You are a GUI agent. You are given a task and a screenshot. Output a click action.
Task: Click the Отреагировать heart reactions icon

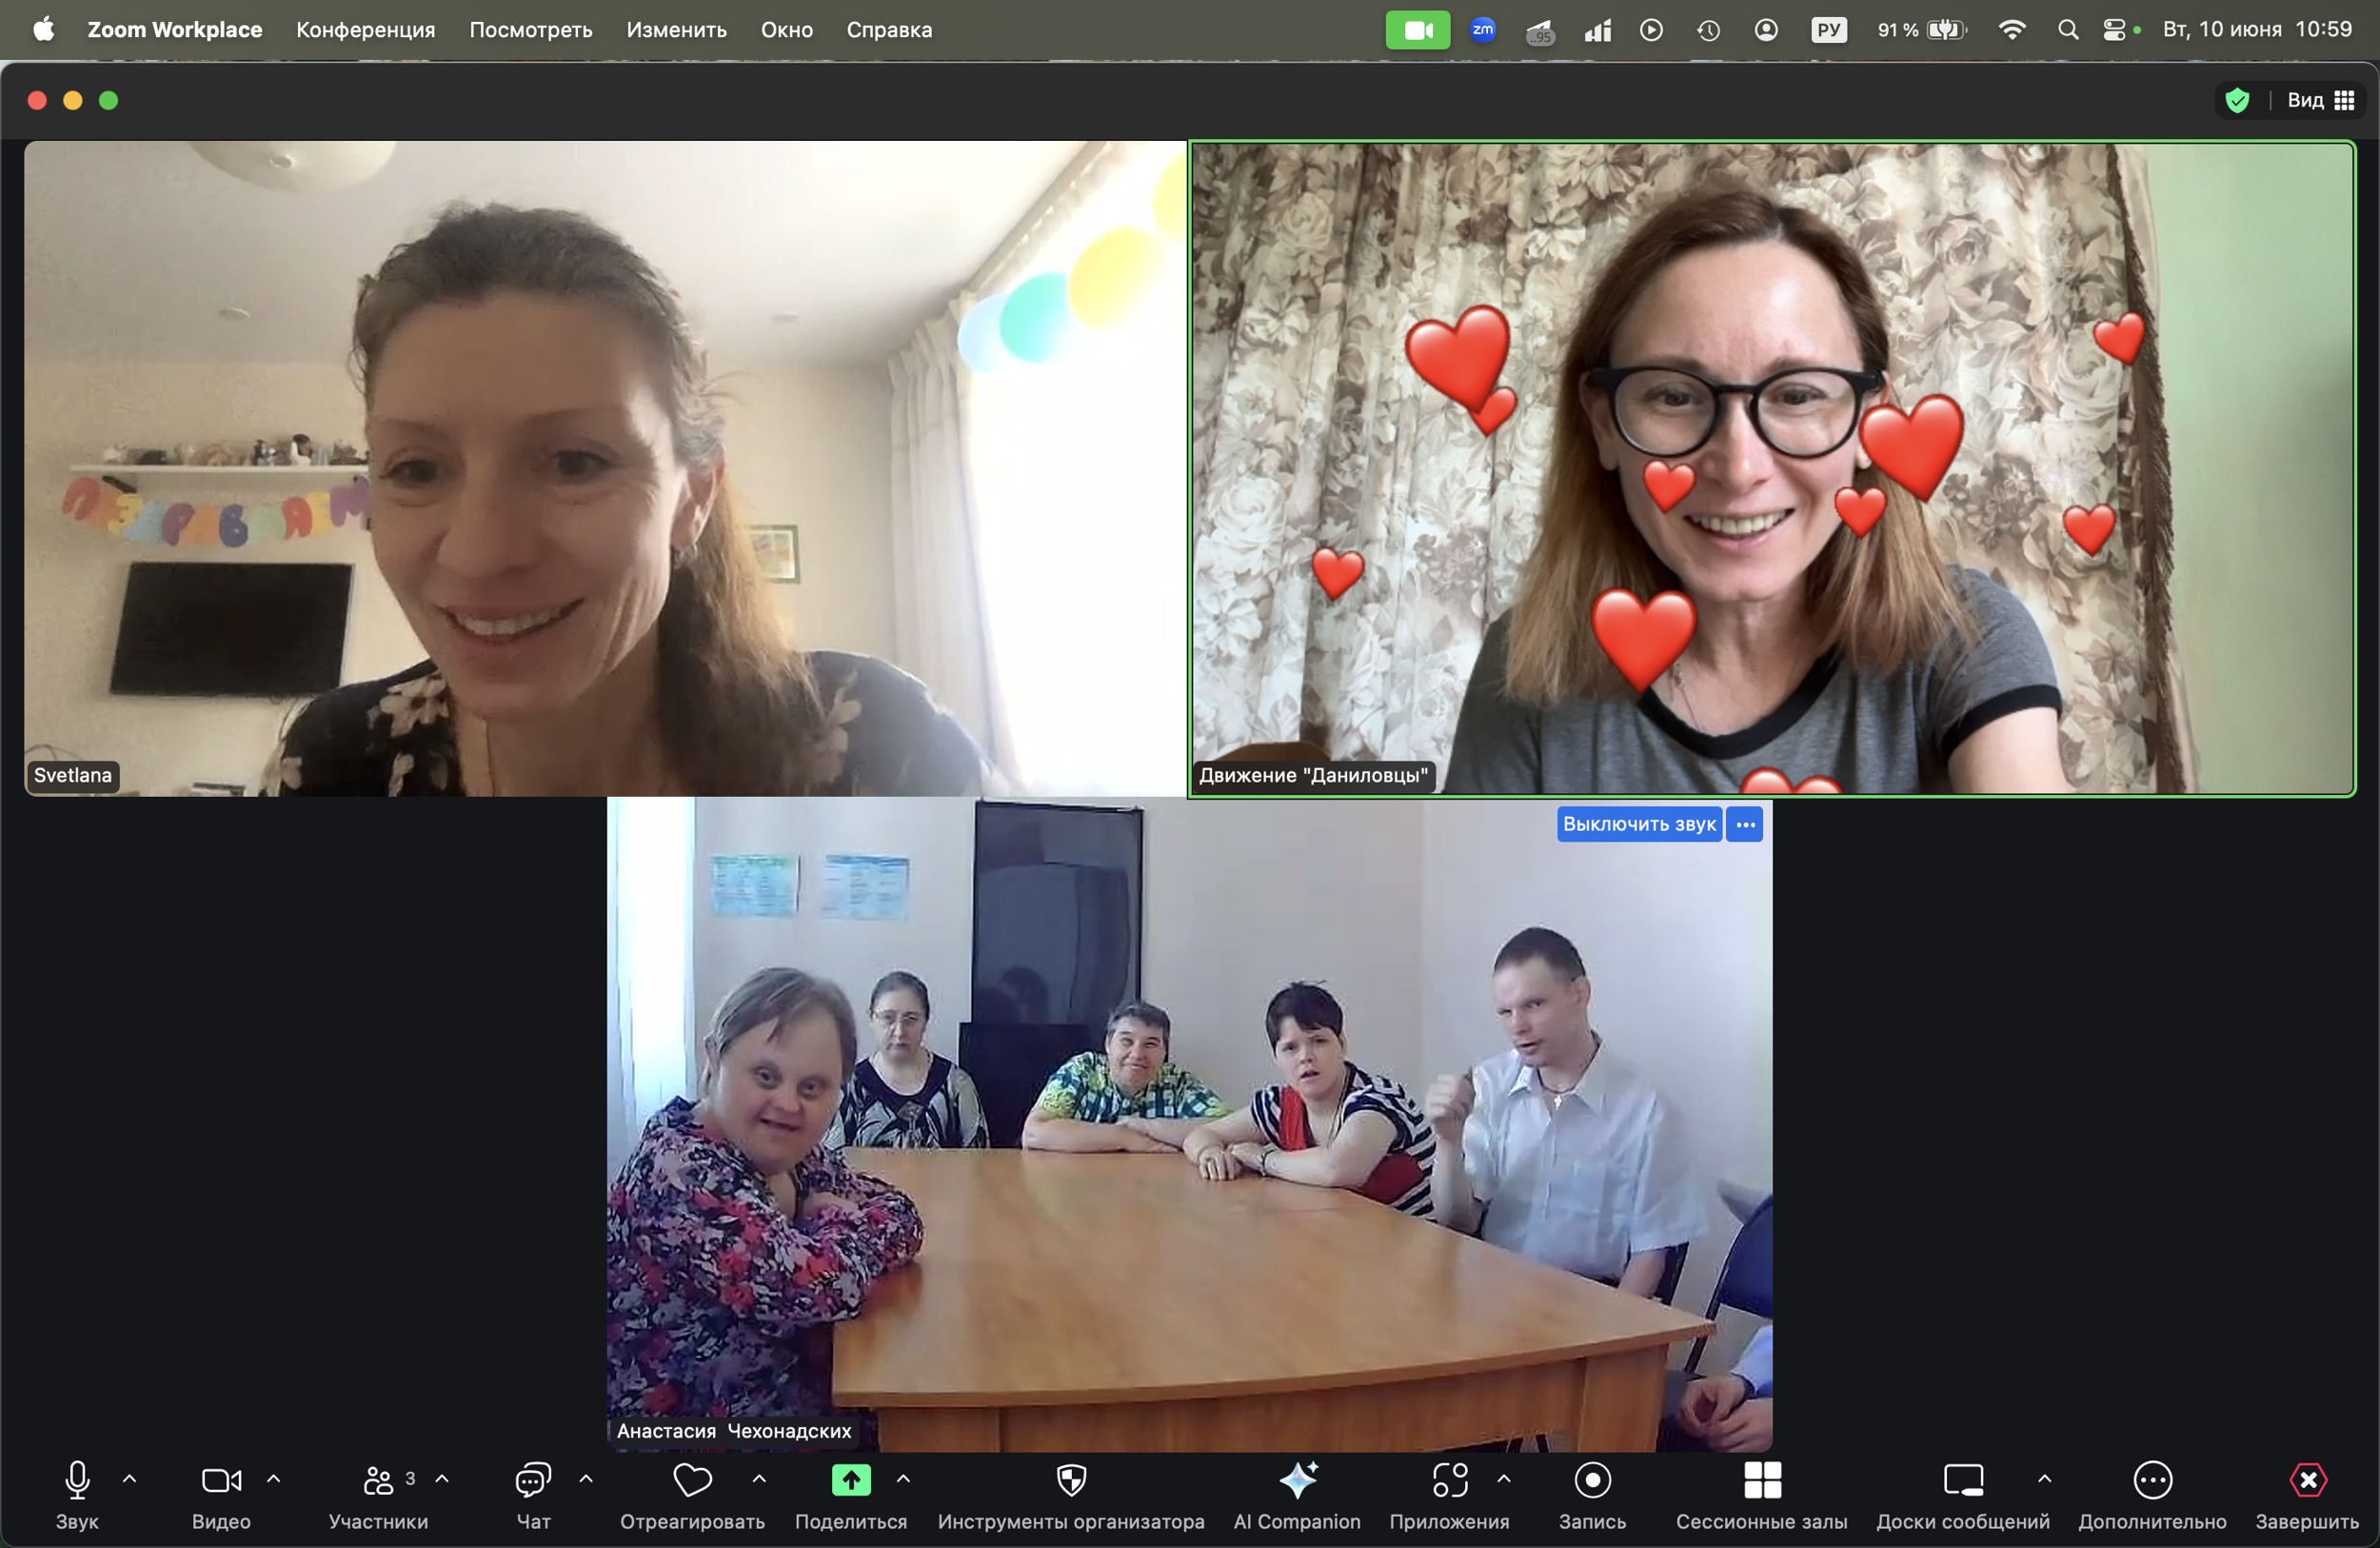692,1481
